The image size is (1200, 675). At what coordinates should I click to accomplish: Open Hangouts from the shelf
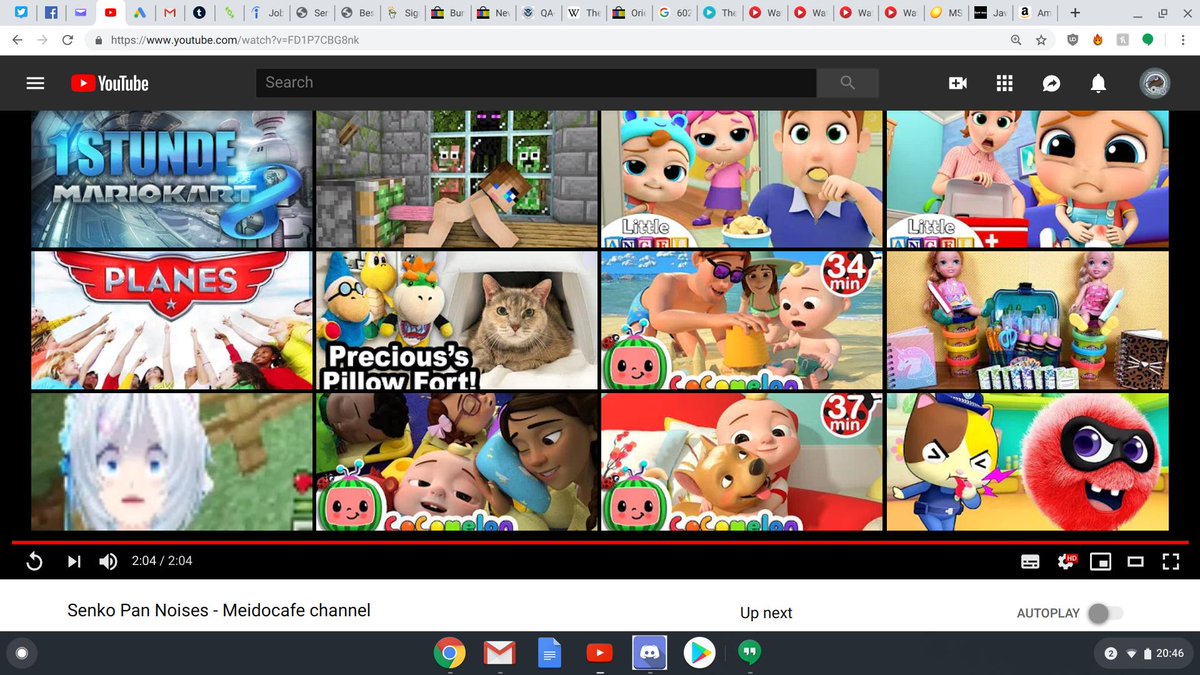(749, 654)
